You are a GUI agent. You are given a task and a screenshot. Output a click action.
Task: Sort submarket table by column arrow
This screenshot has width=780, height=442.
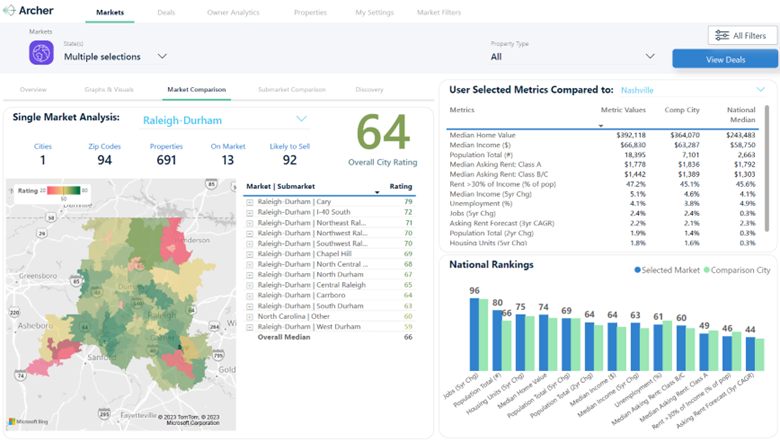(x=377, y=192)
